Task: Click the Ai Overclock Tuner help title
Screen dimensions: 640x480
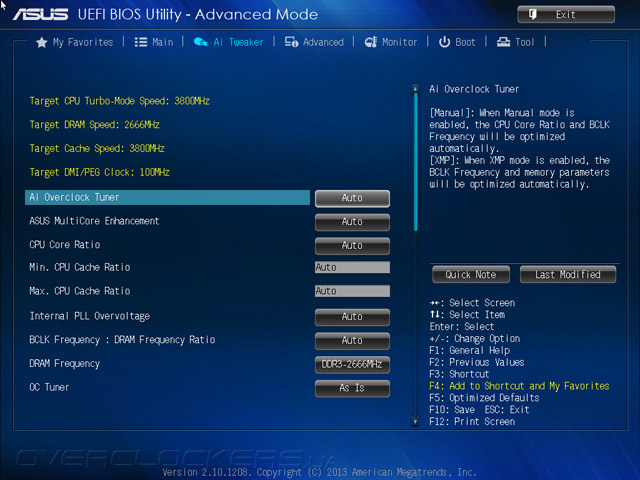Action: pos(474,89)
